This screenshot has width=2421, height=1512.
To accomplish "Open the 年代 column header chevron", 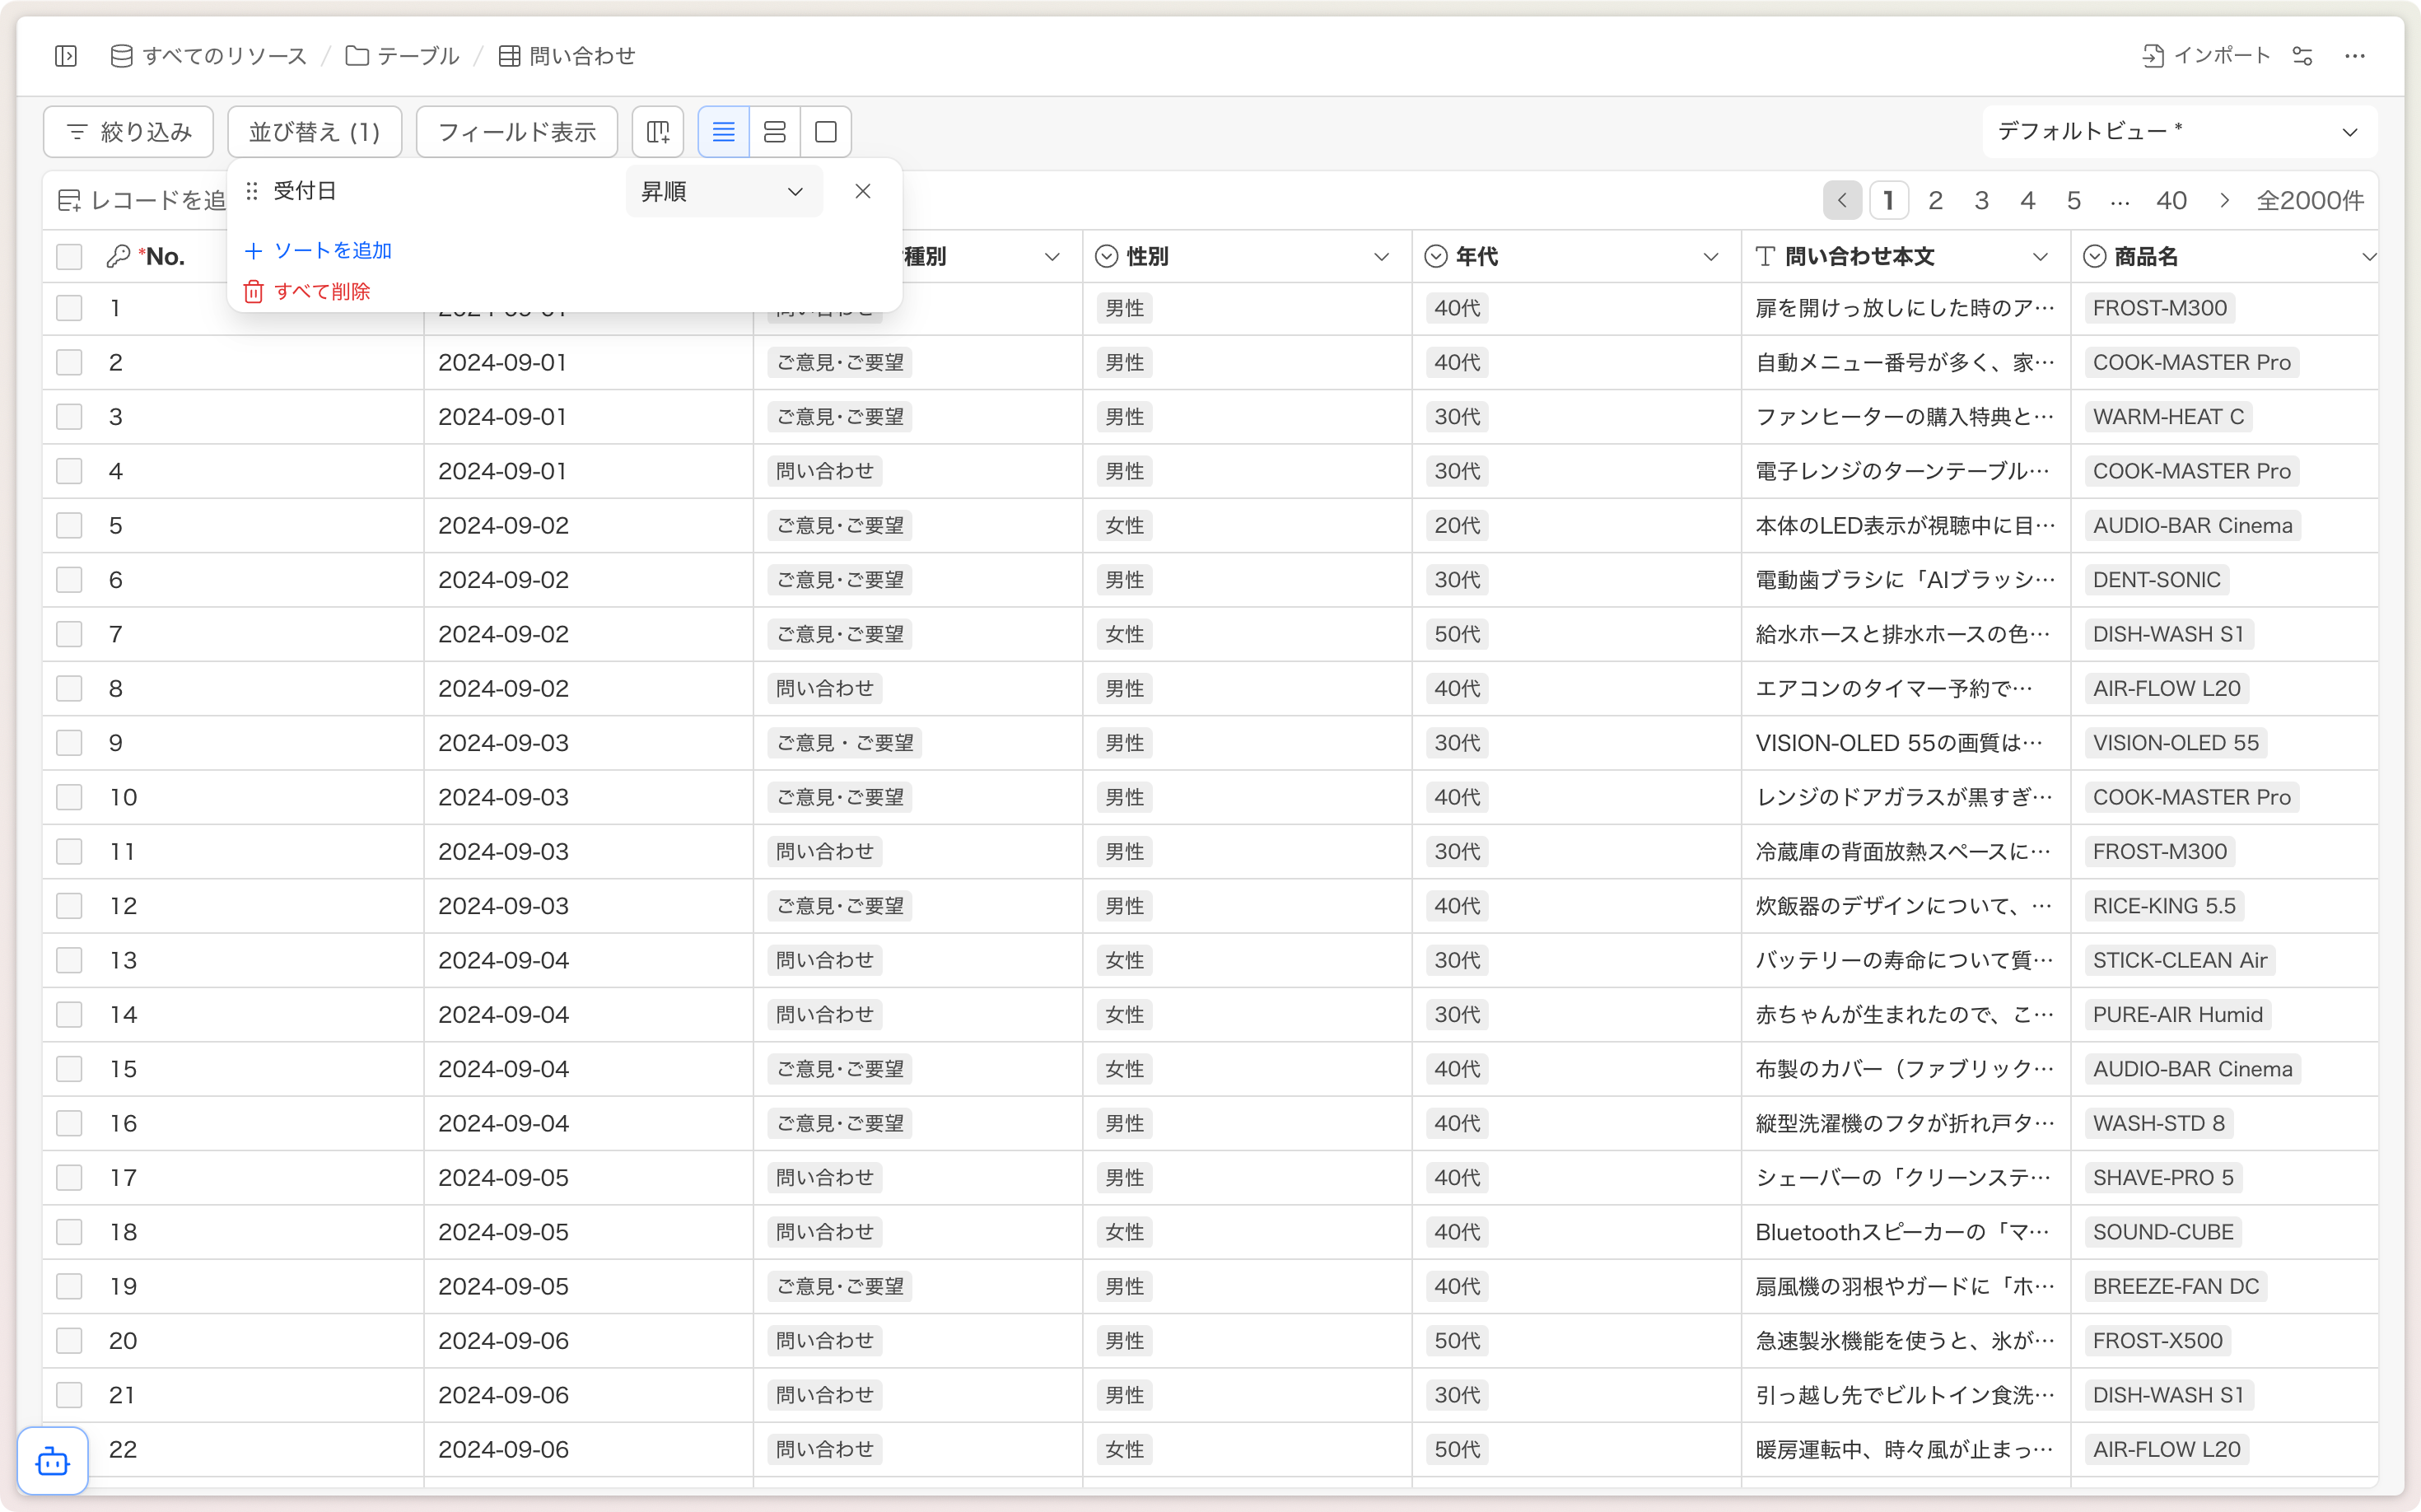I will pos(1710,257).
